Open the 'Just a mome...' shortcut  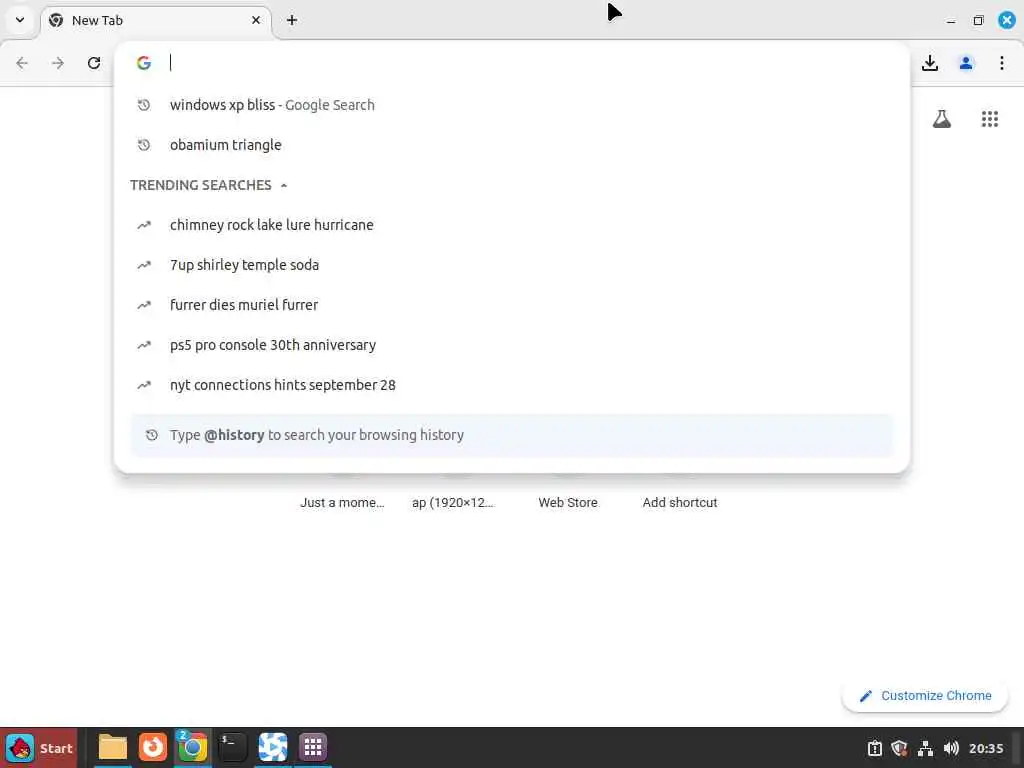tap(342, 502)
